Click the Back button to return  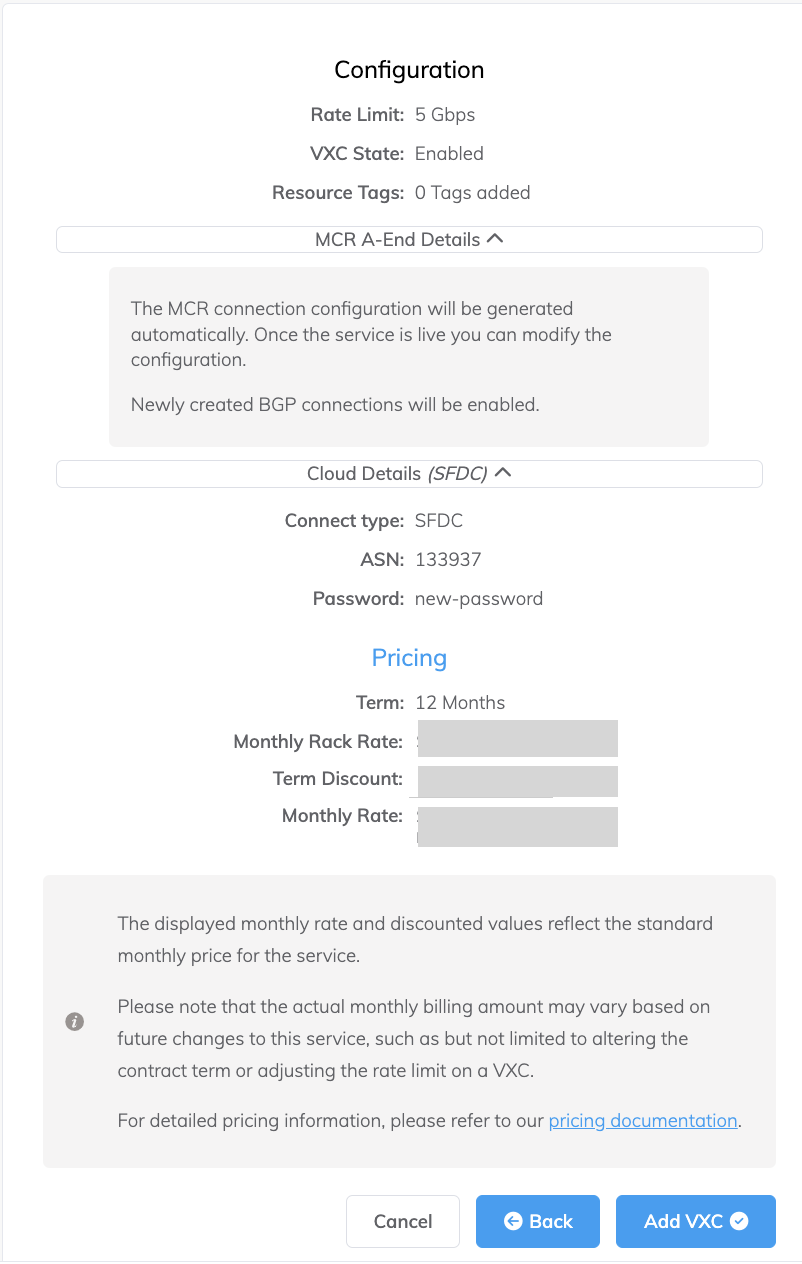coord(537,1221)
